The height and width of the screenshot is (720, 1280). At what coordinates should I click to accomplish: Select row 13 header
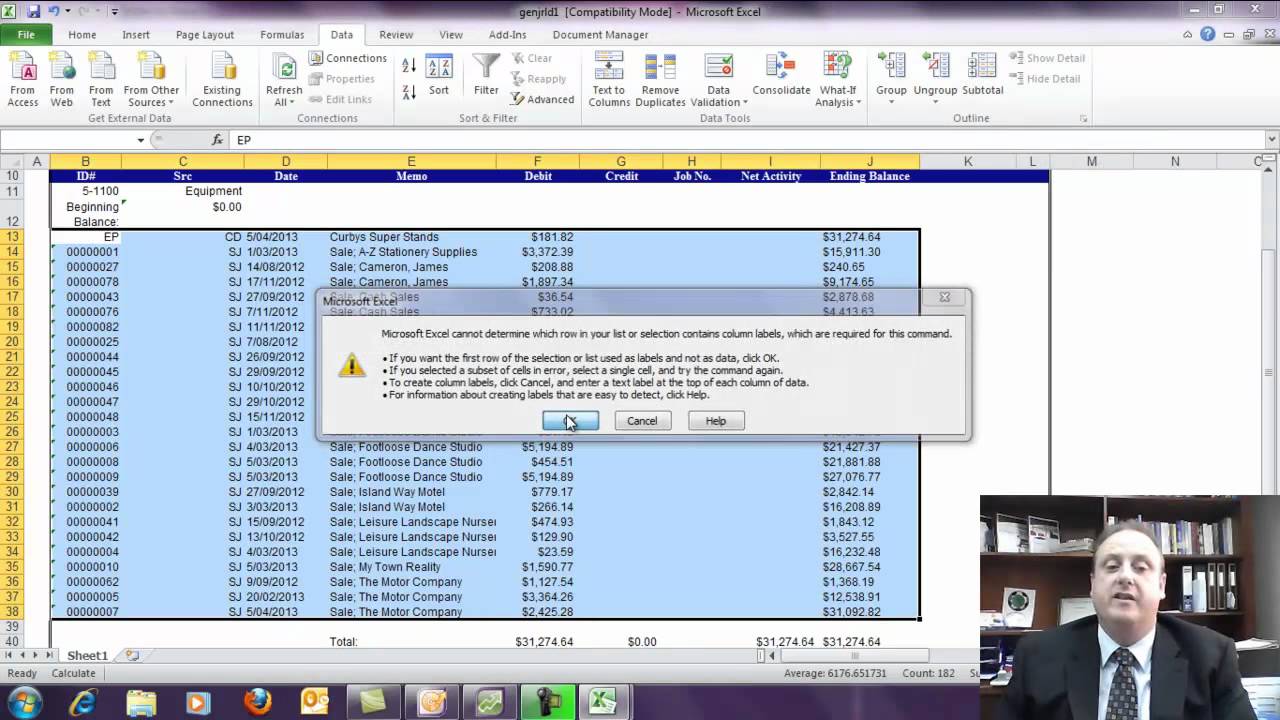13,237
